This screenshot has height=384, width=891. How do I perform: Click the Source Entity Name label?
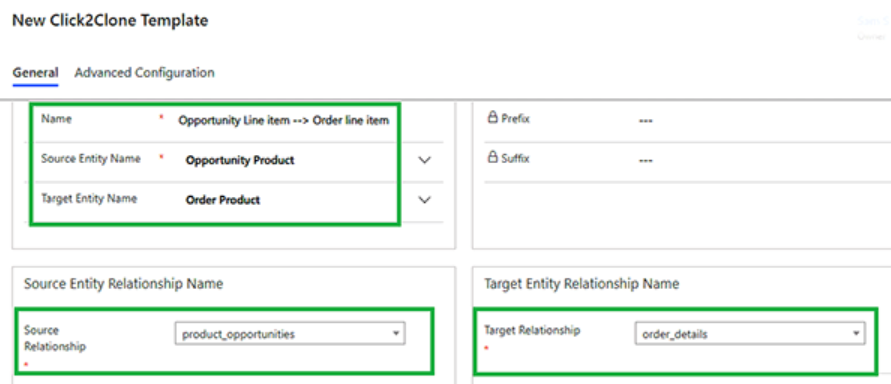[91, 158]
